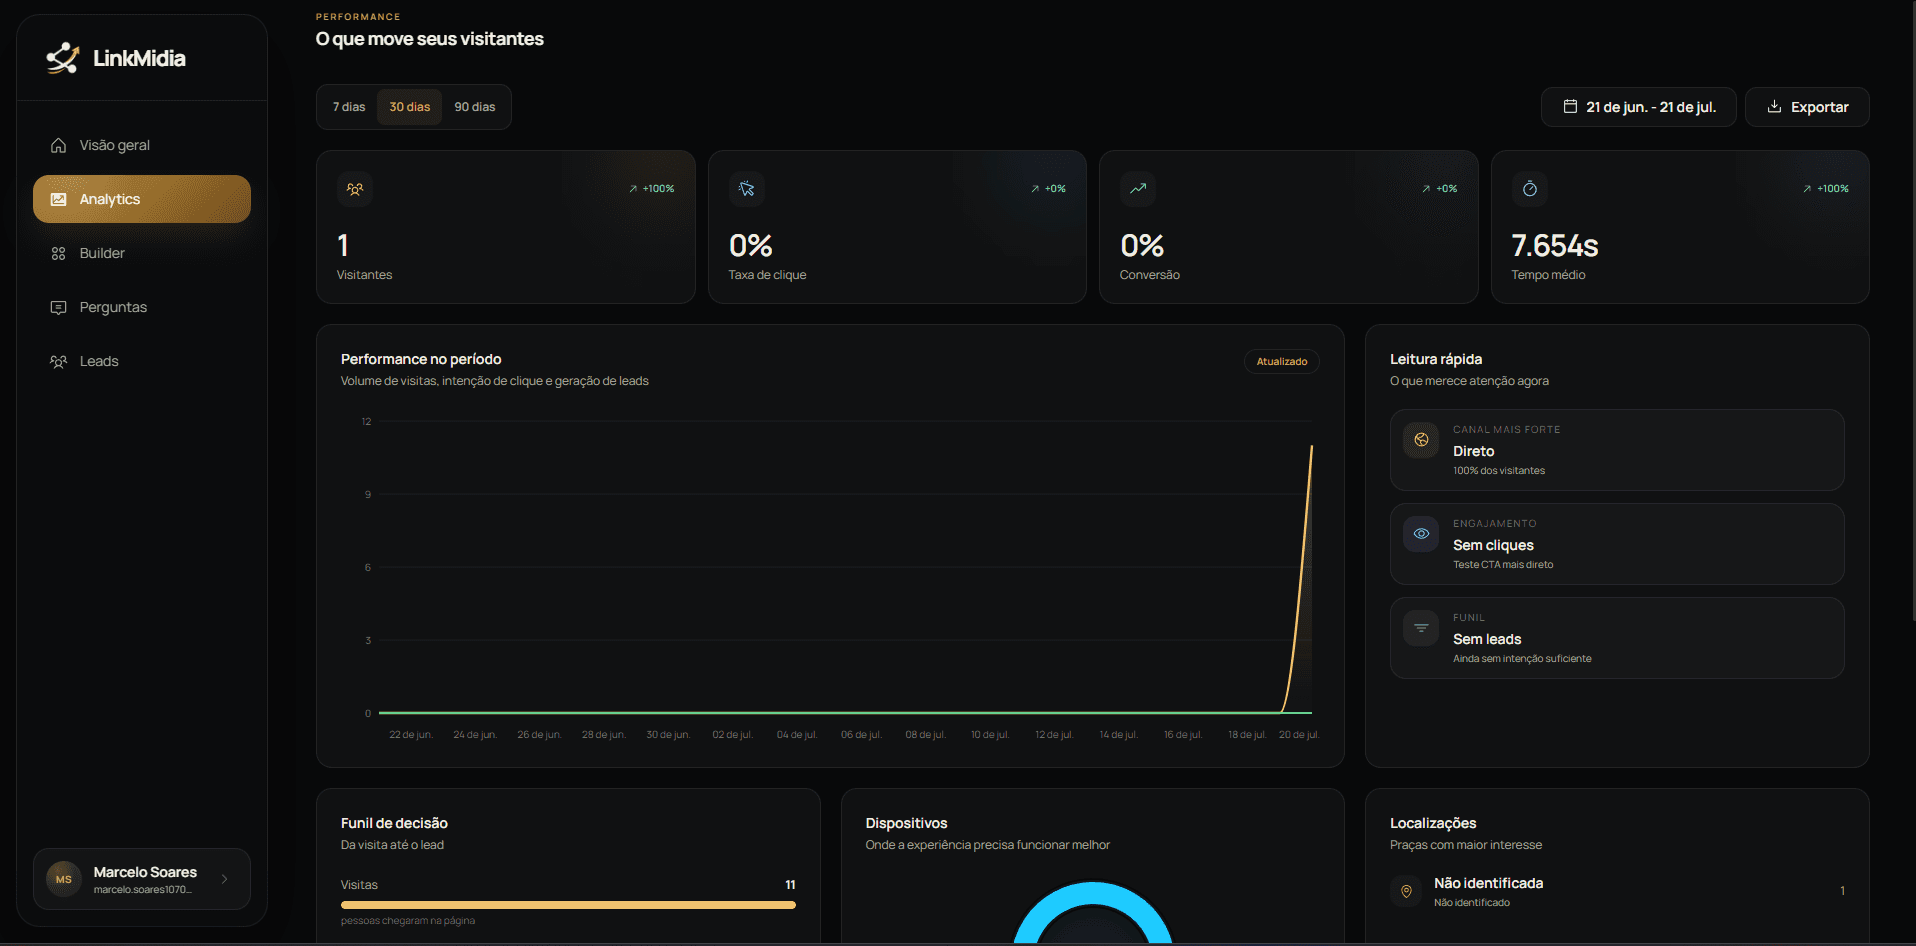Viewport: 1916px width, 946px height.
Task: Click the Leitura rápida heading
Action: (1436, 359)
